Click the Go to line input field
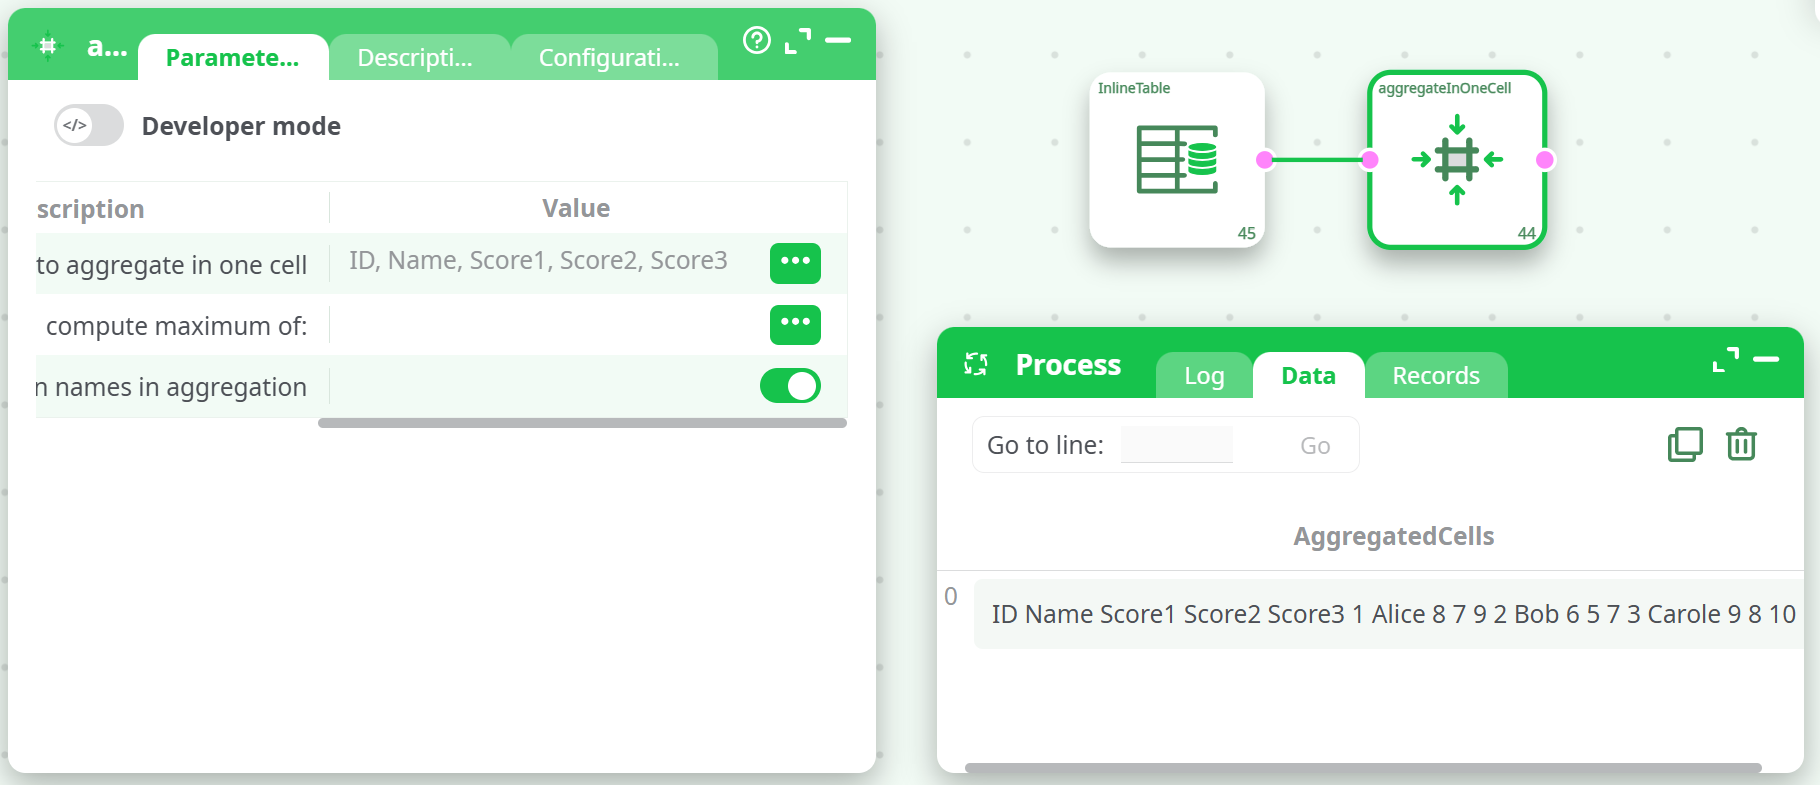The width and height of the screenshot is (1820, 785). pyautogui.click(x=1176, y=445)
